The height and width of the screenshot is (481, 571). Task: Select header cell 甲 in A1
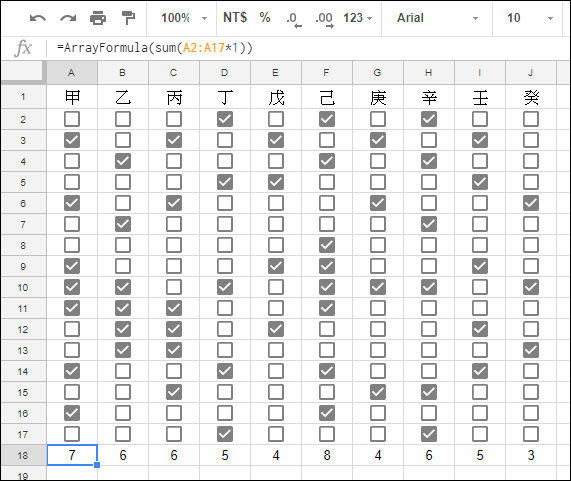click(72, 97)
